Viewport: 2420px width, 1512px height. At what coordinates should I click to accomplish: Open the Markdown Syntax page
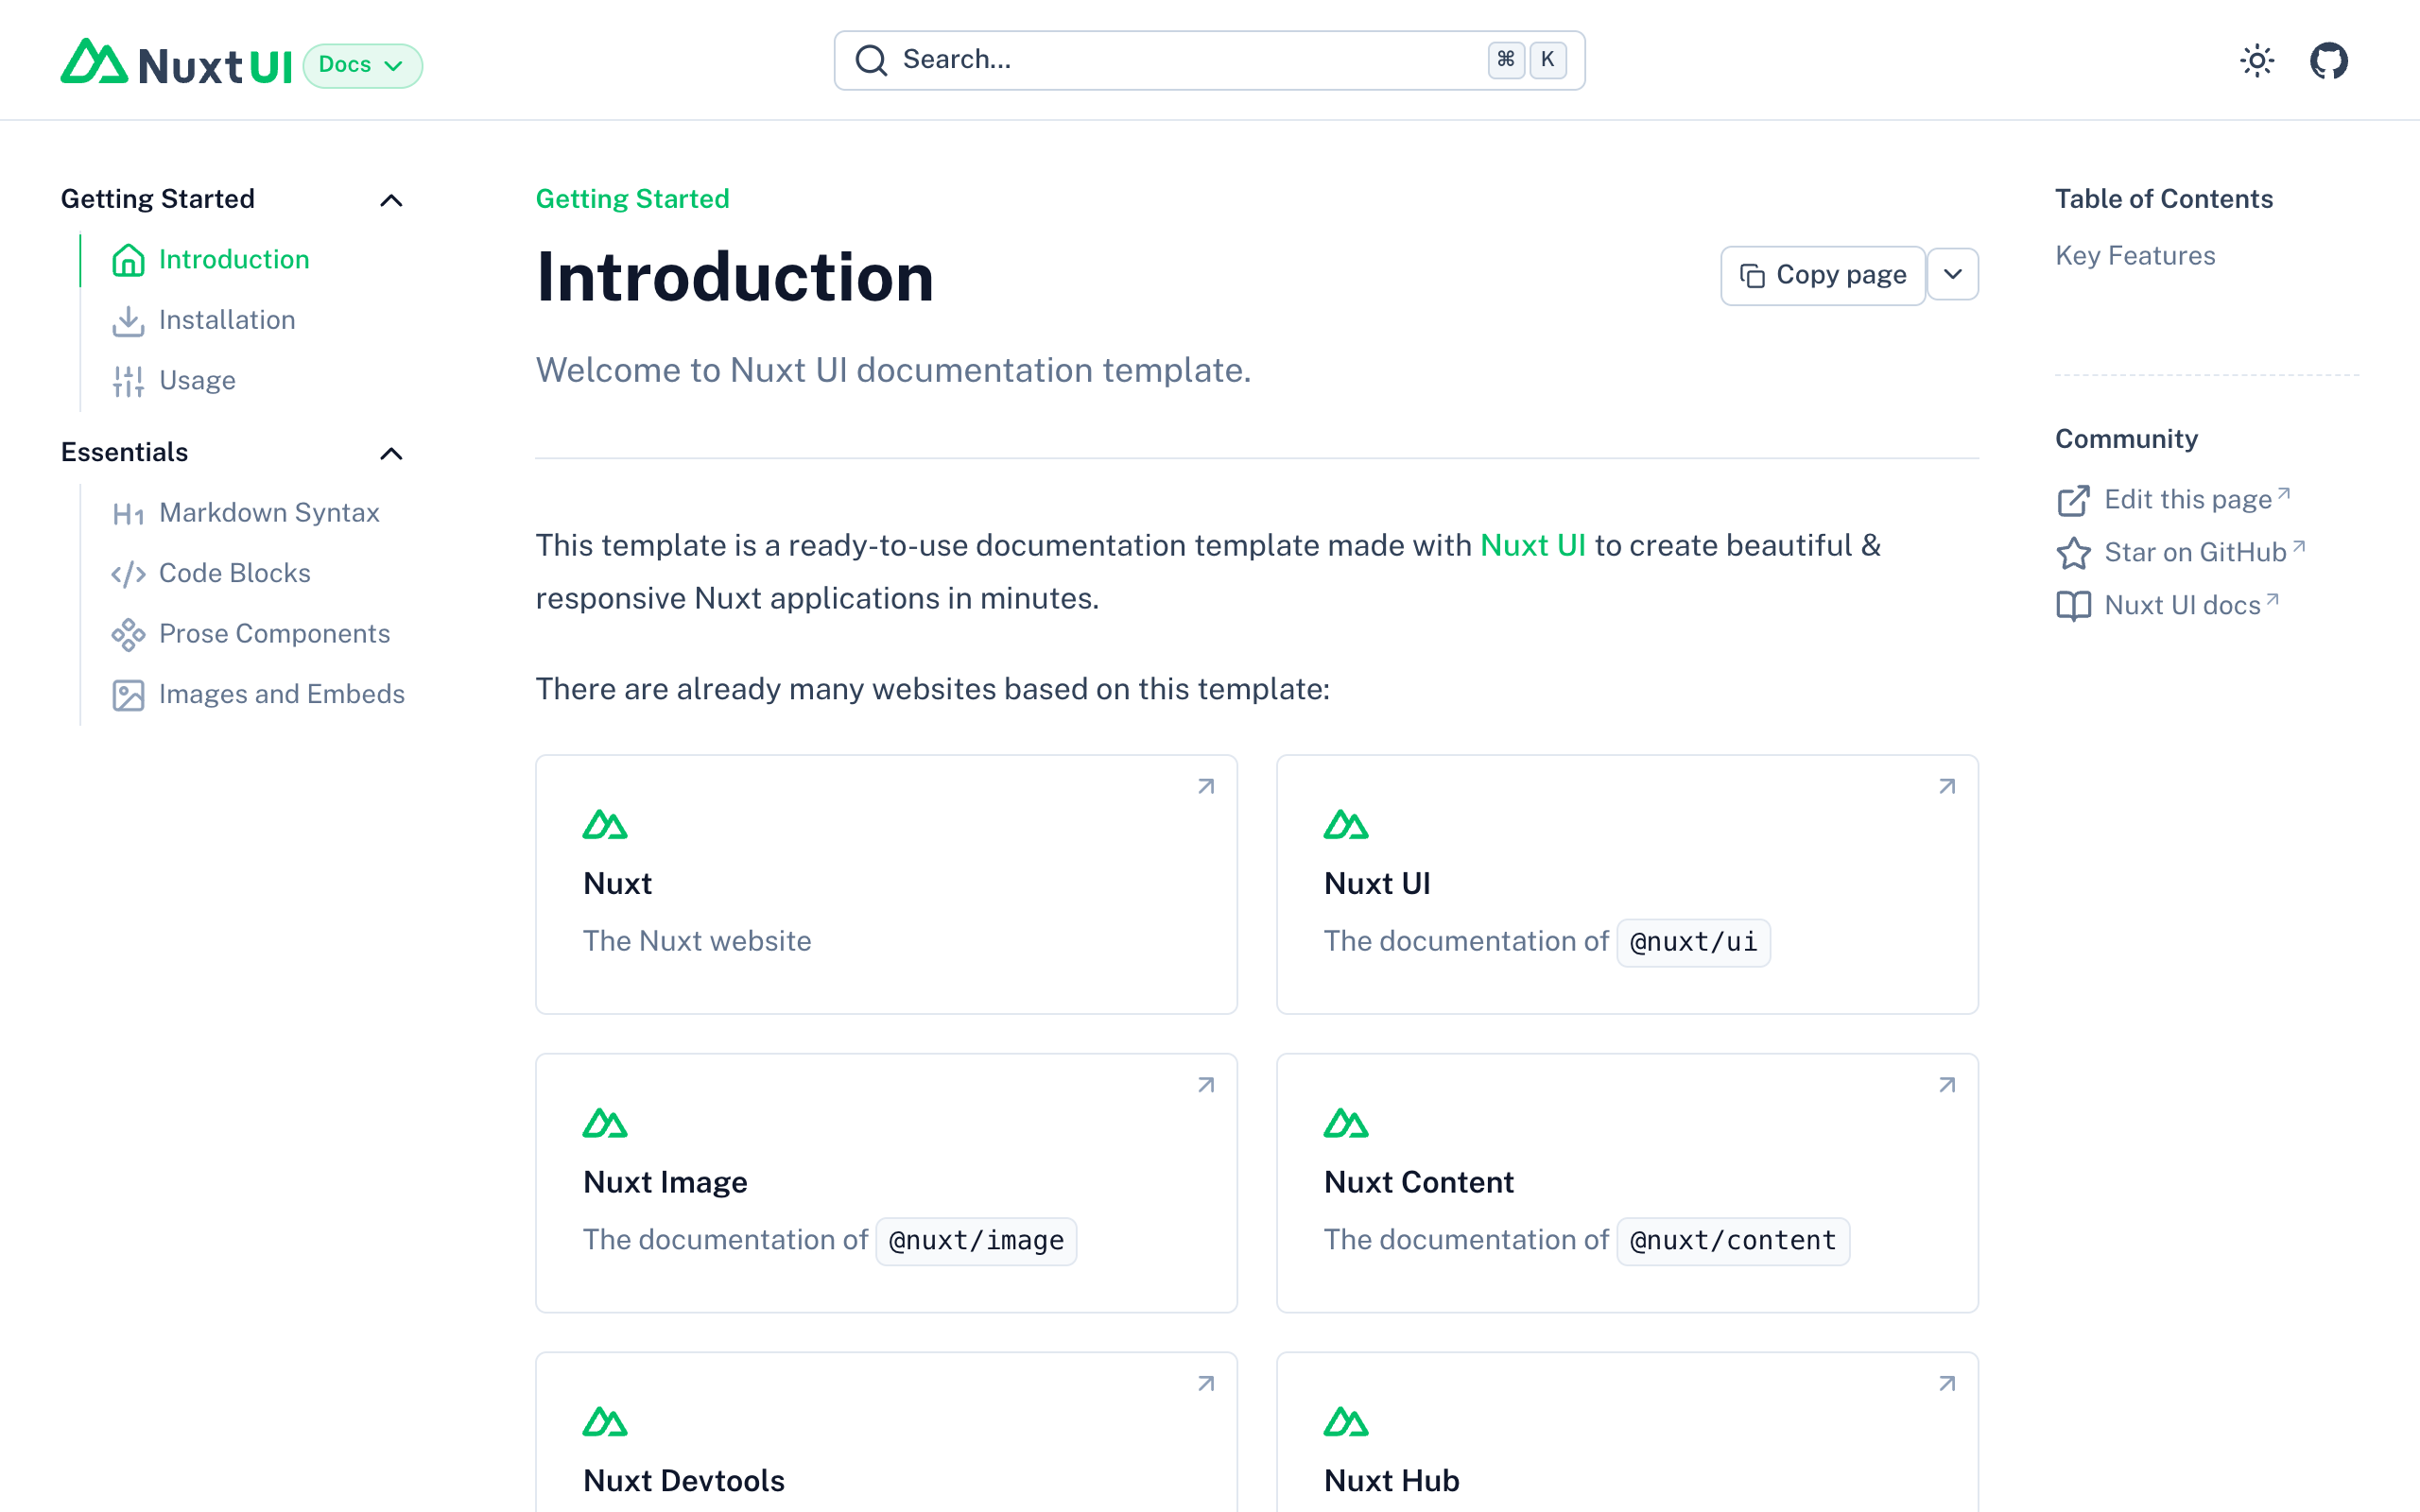(x=269, y=513)
